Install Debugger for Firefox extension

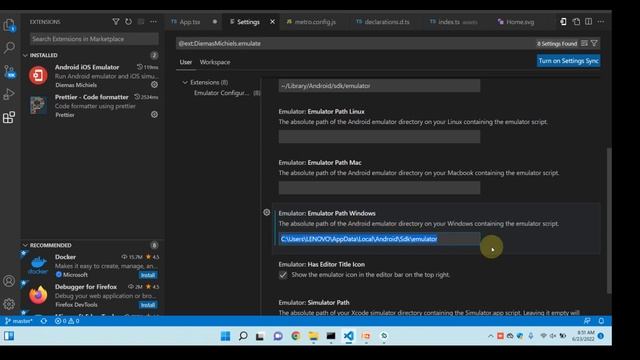148,305
